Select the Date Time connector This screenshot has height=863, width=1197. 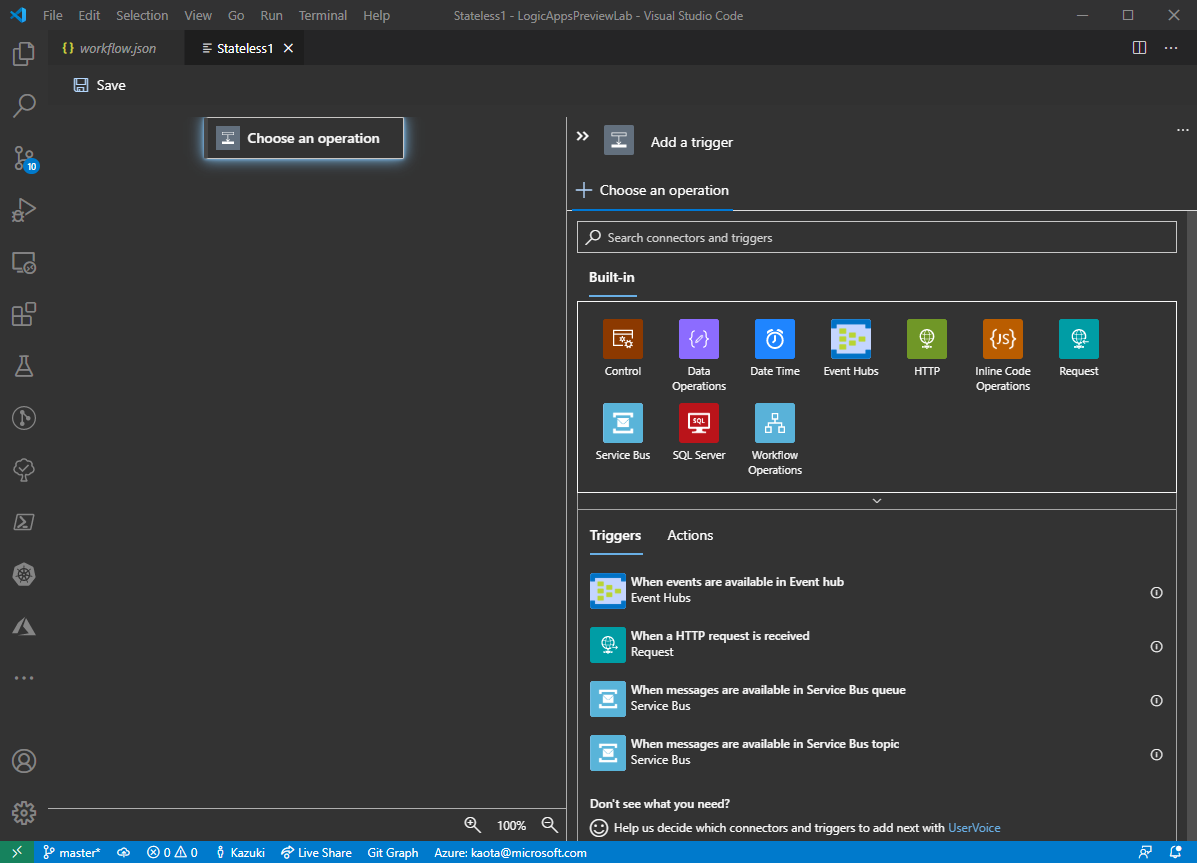coord(775,349)
